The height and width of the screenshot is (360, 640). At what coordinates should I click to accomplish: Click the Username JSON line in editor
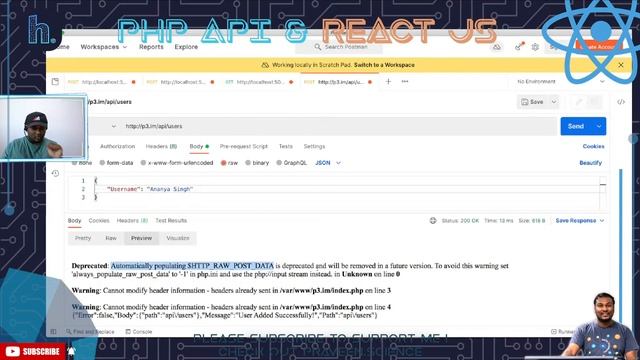(149, 189)
